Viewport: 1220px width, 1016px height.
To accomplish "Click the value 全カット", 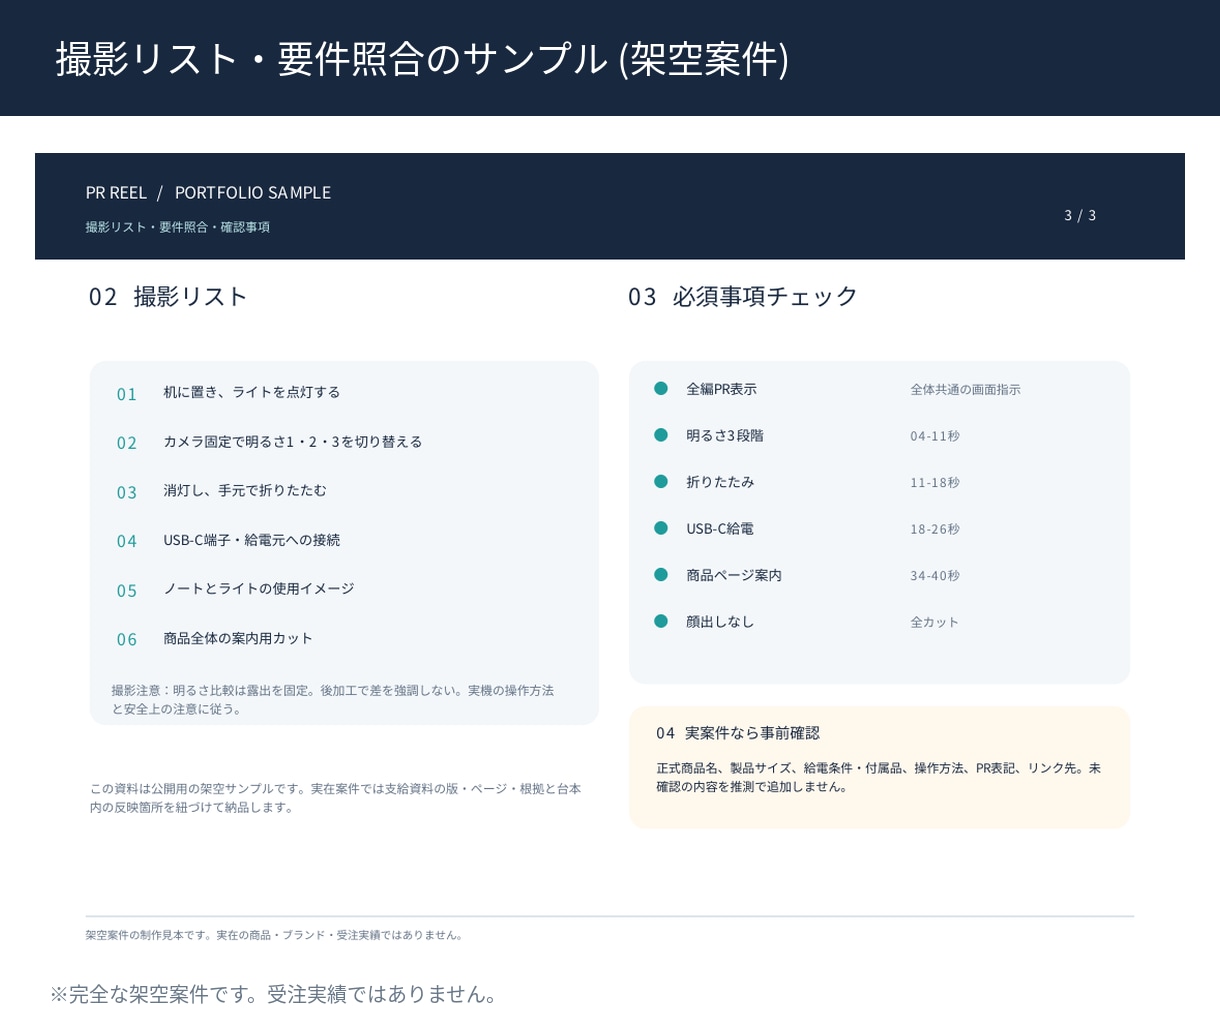I will 934,622.
